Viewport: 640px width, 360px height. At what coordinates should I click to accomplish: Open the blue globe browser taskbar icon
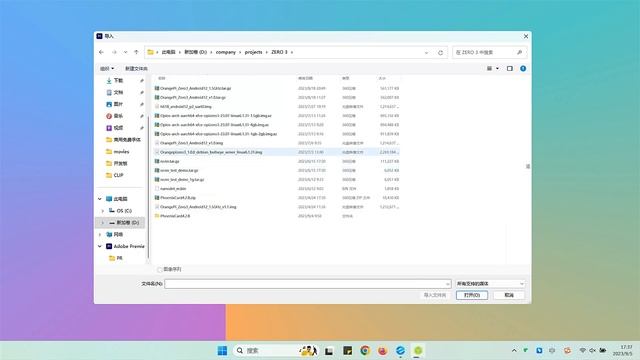400,351
